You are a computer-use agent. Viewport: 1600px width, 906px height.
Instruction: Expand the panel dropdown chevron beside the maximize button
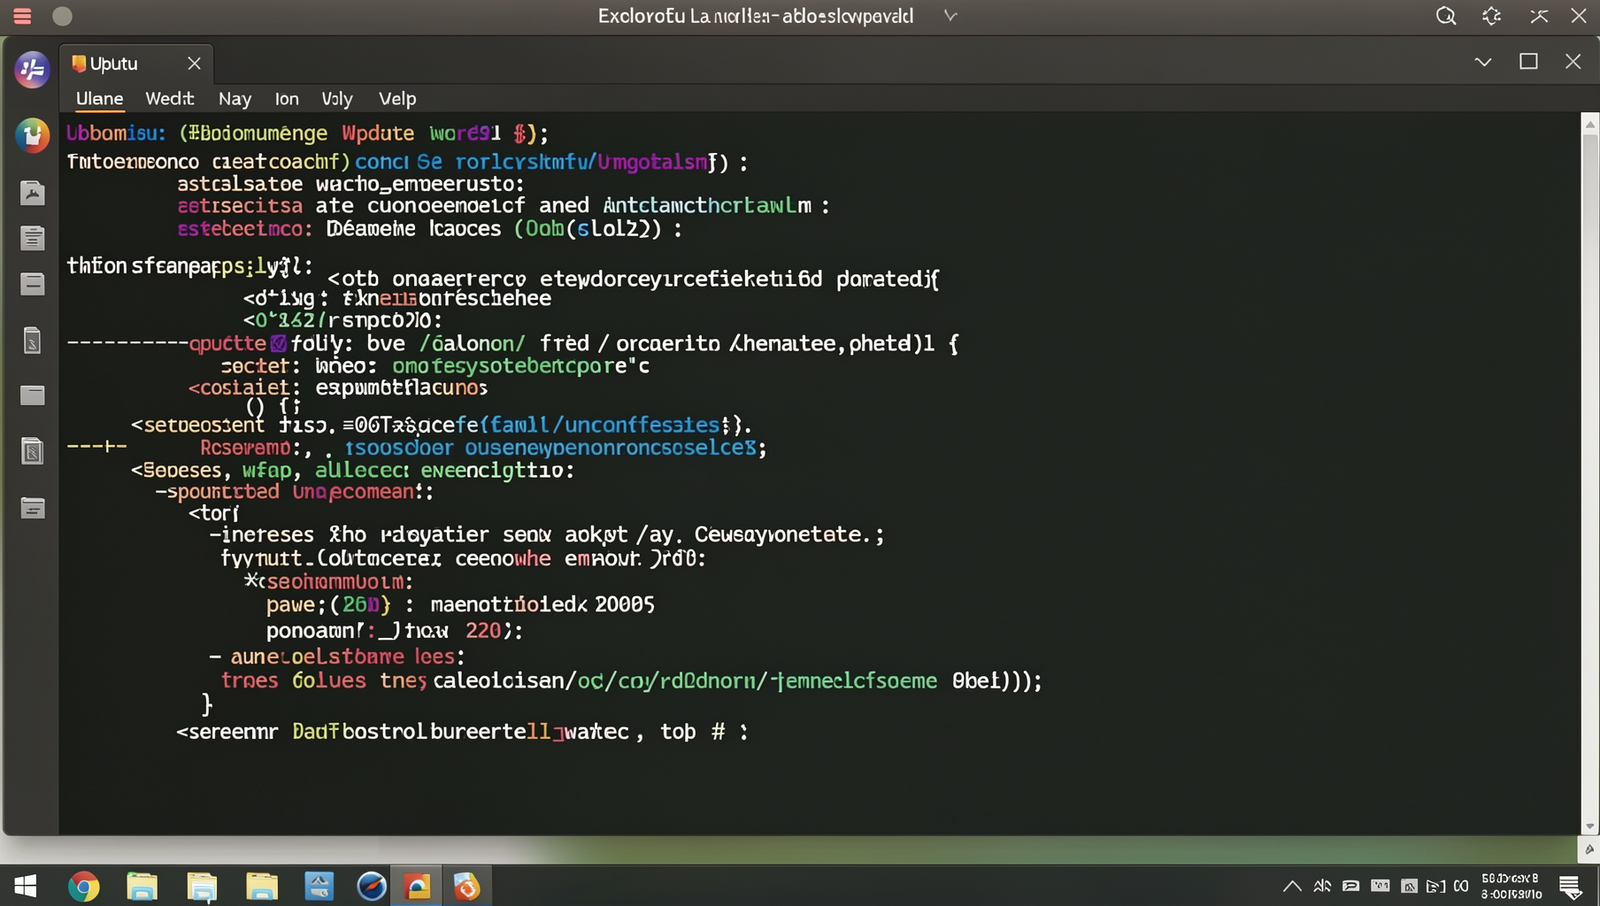coord(1483,62)
